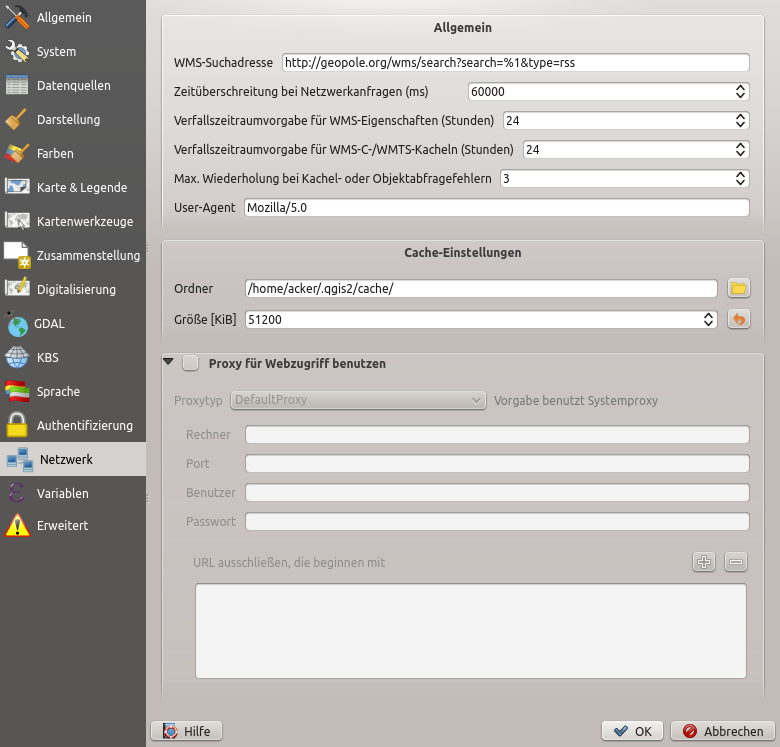
Task: Collapse the Proxy group disclosure triangle
Action: click(168, 363)
